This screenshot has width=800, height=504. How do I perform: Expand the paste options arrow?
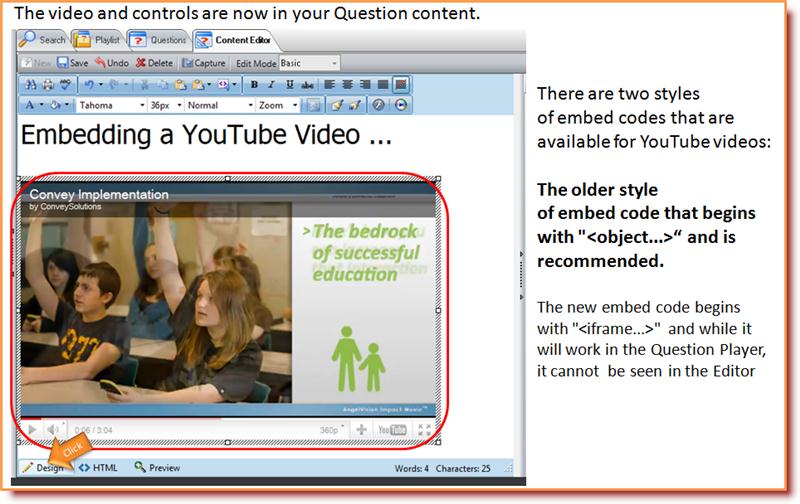[209, 85]
